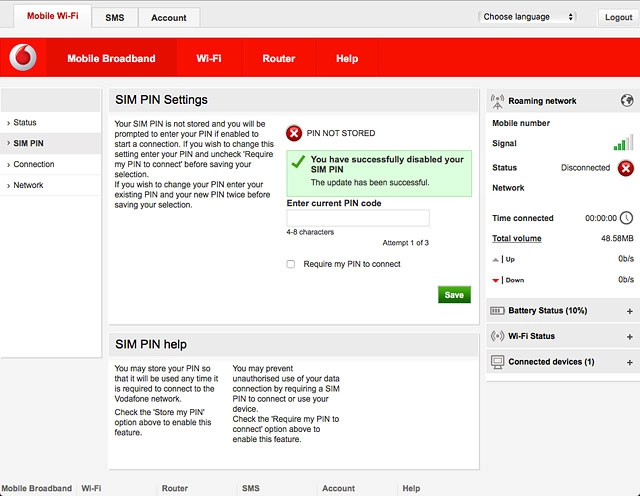
Task: Open the Account tab
Action: (168, 18)
